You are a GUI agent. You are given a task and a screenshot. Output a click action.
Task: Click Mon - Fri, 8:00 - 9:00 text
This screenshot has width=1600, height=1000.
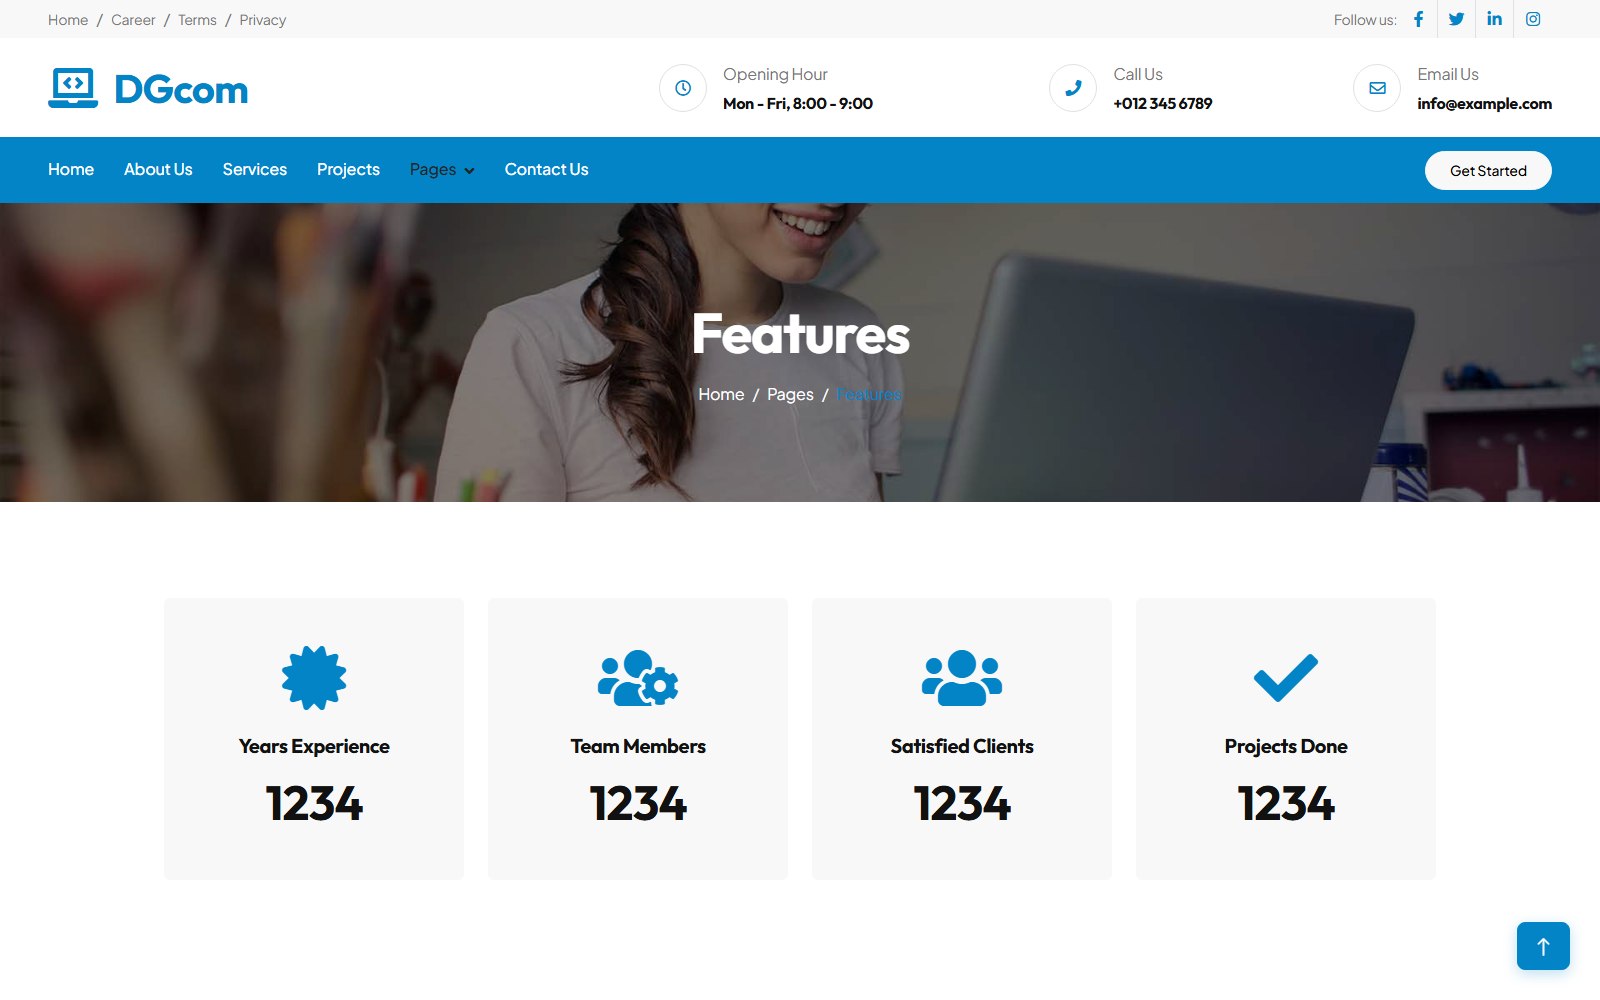coord(798,104)
